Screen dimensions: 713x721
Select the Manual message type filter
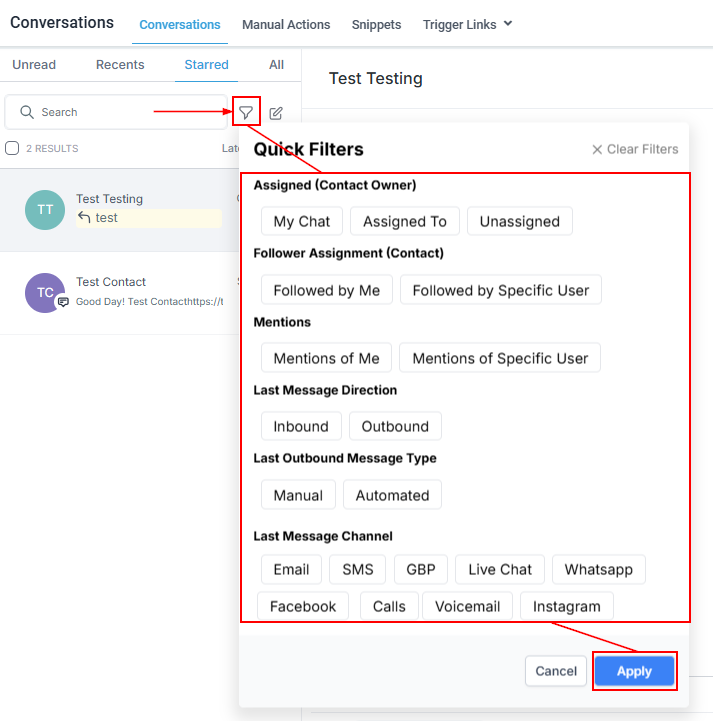298,495
